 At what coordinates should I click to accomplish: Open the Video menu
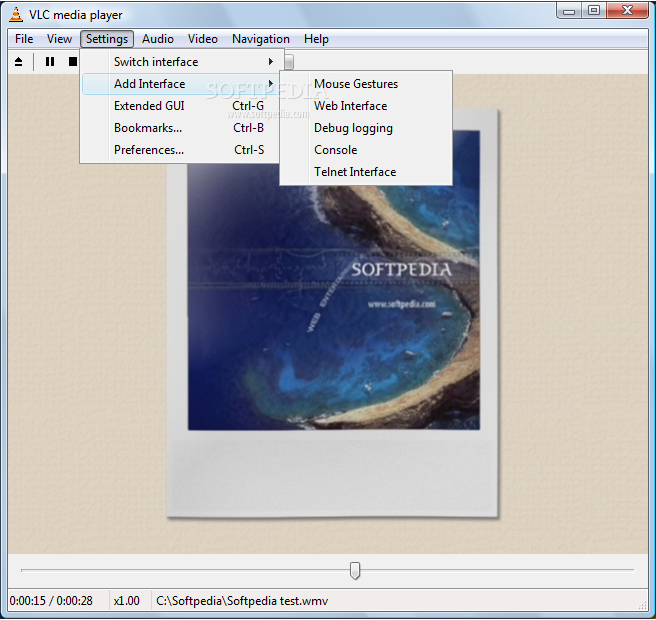[202, 39]
